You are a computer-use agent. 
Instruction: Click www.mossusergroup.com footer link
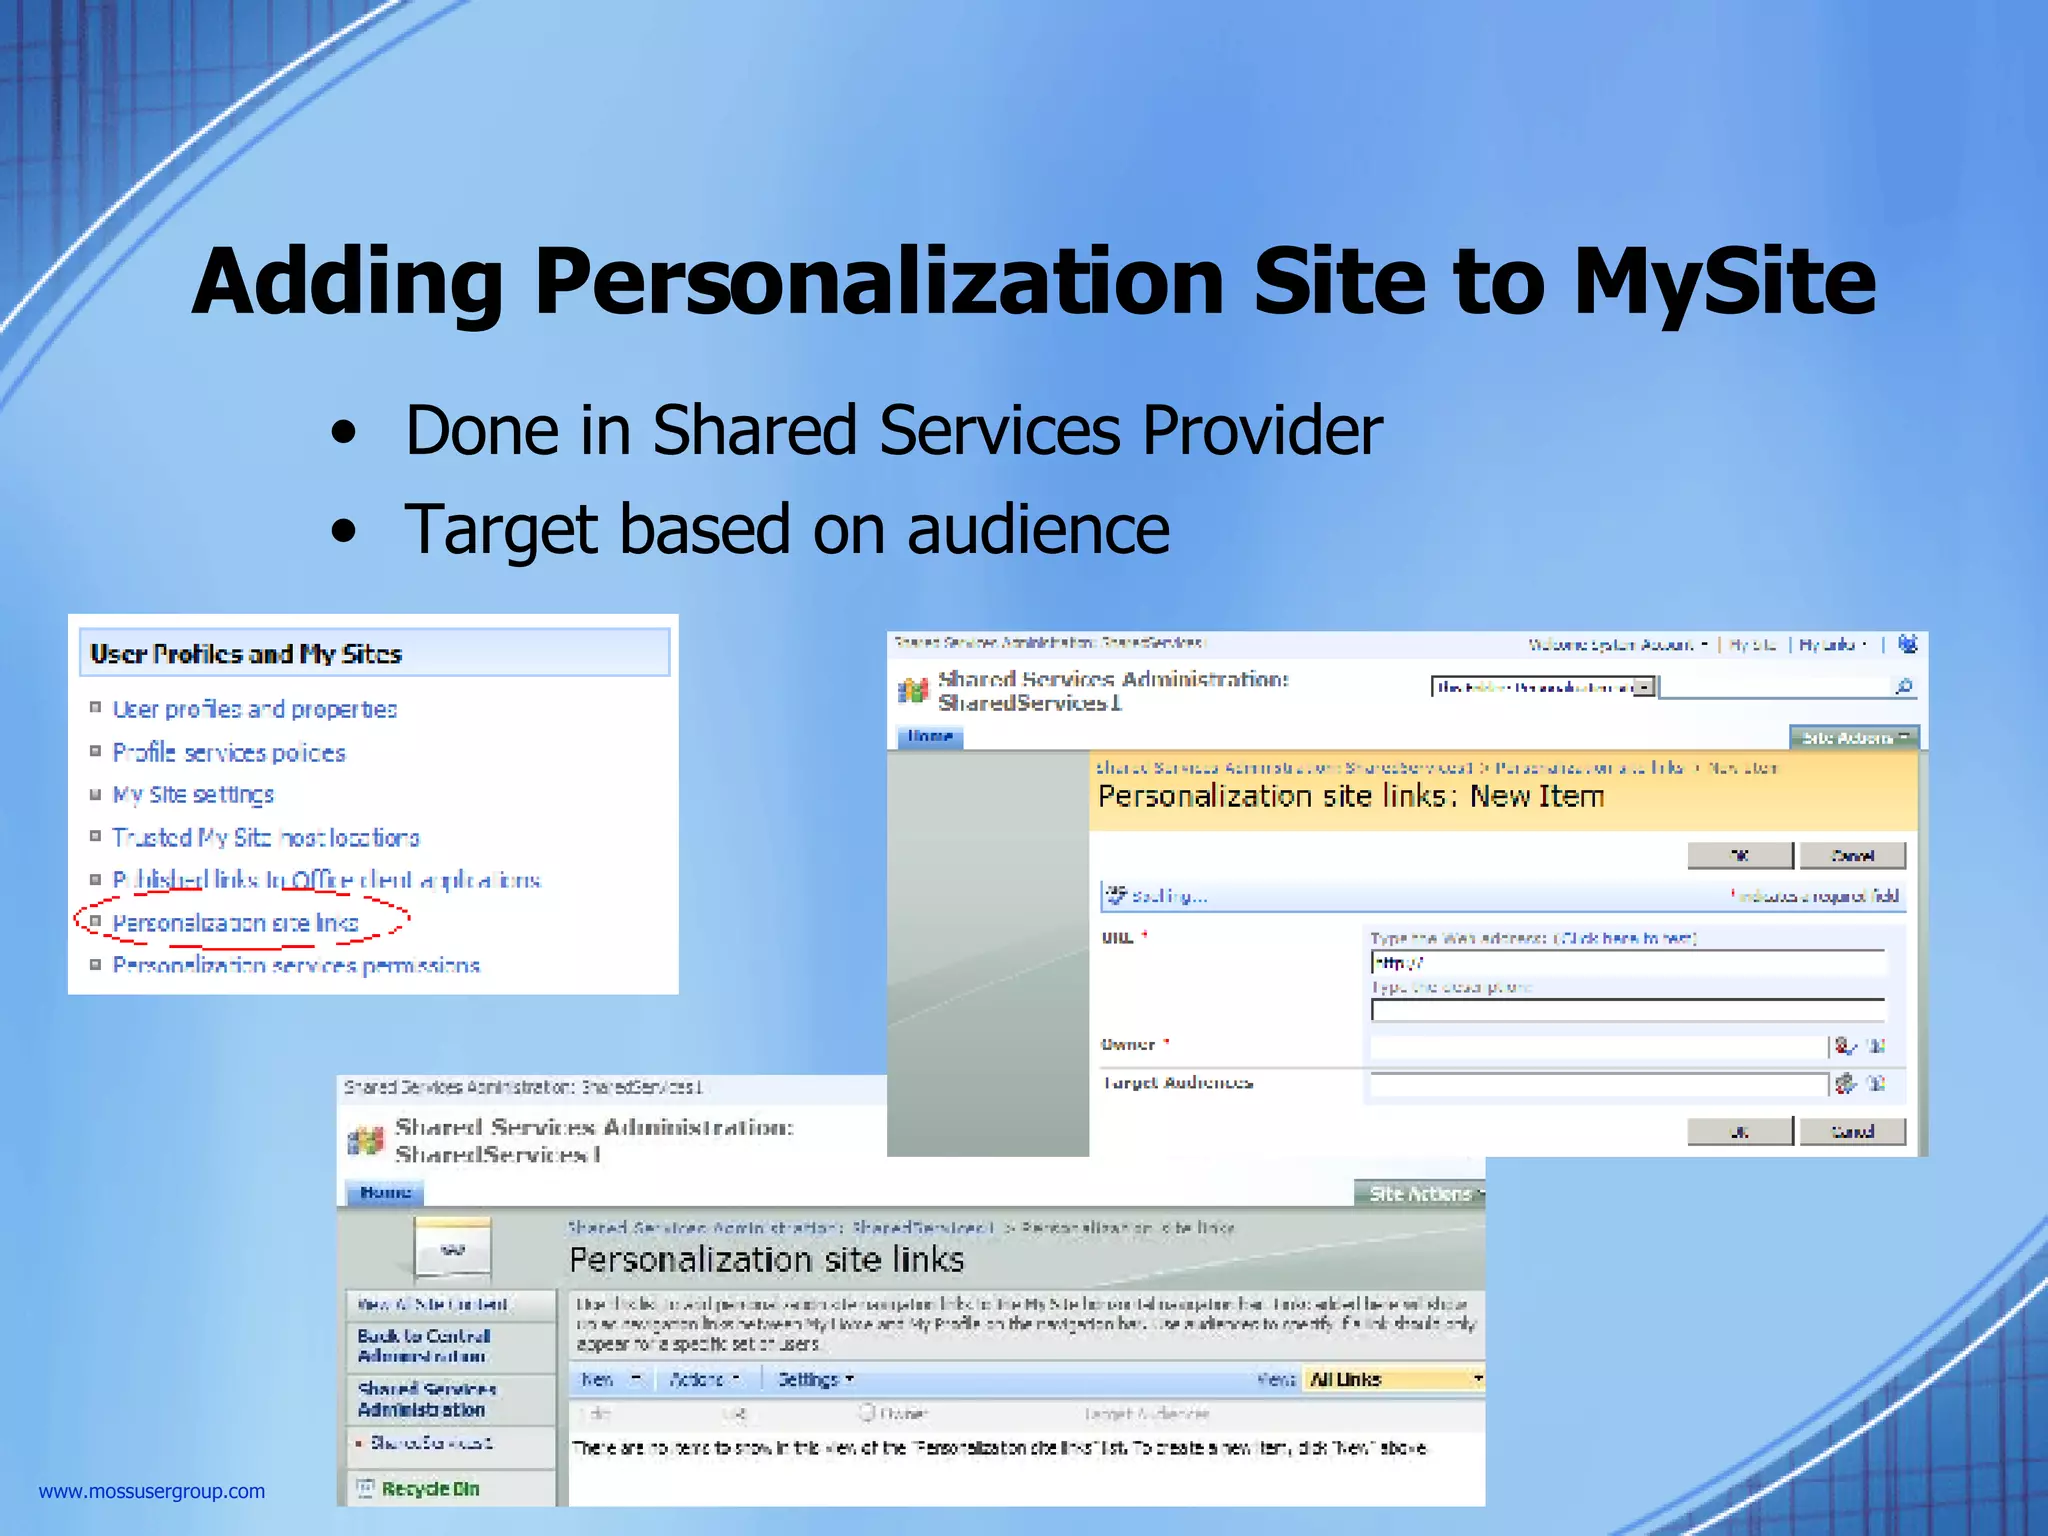point(152,1491)
